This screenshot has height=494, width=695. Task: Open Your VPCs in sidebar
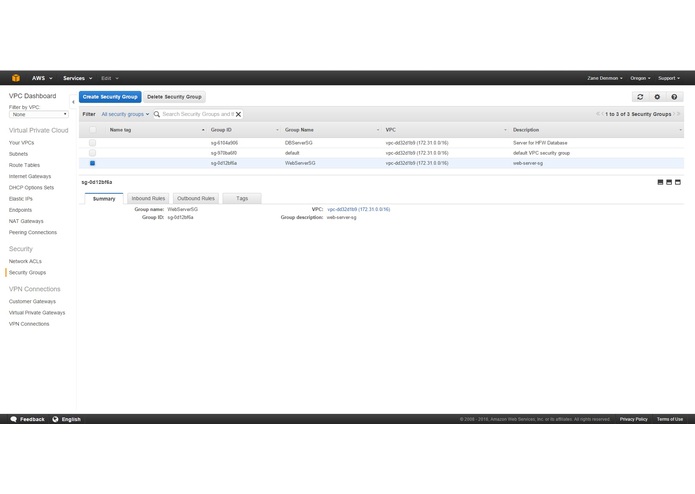21,143
